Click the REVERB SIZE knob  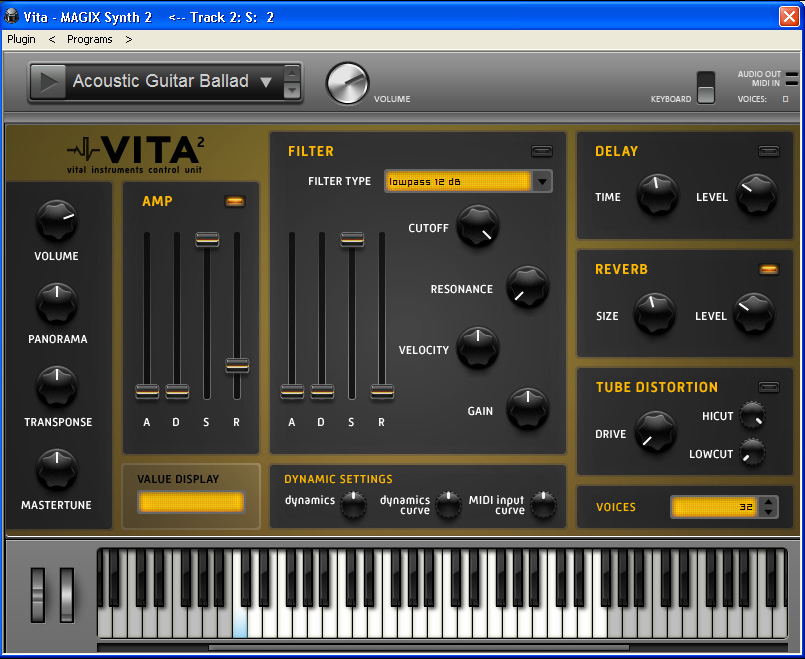coord(655,314)
